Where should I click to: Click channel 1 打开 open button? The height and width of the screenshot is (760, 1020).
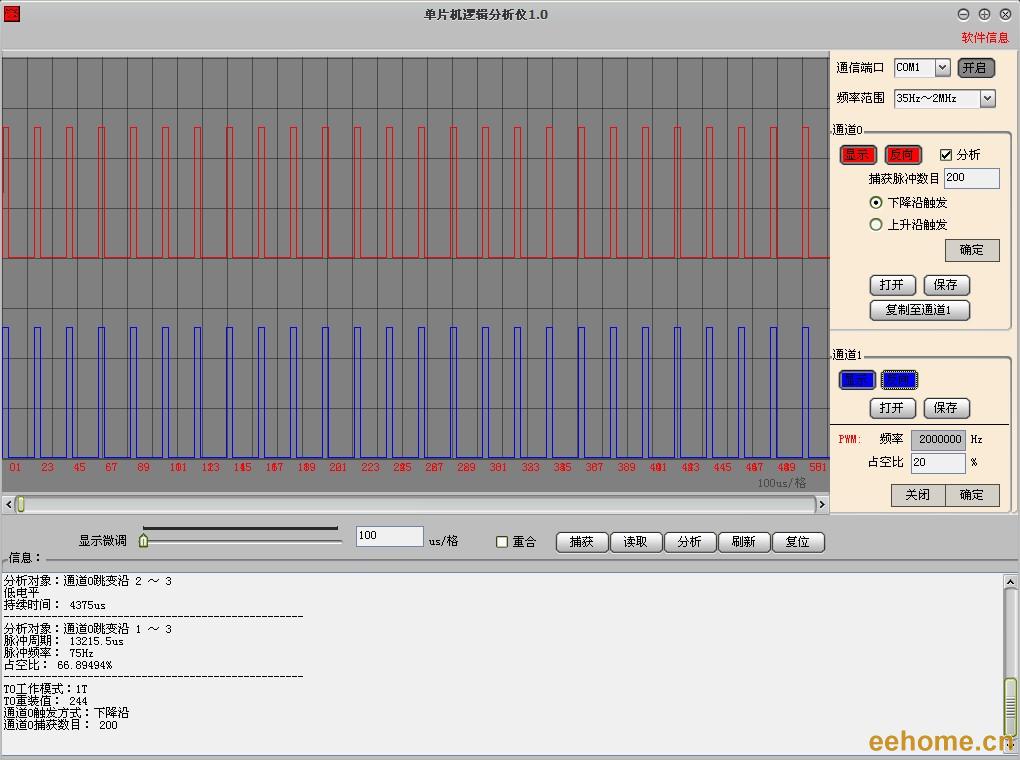tap(892, 408)
